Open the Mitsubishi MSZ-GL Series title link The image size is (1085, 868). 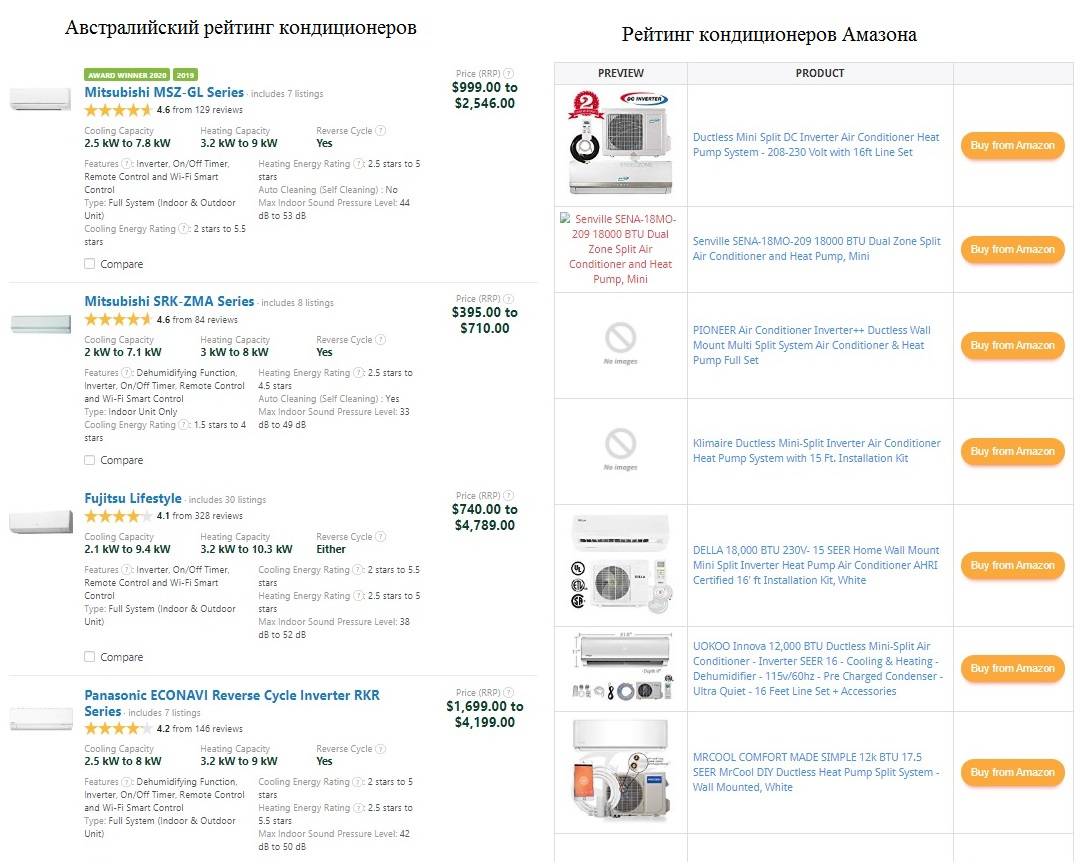point(164,92)
